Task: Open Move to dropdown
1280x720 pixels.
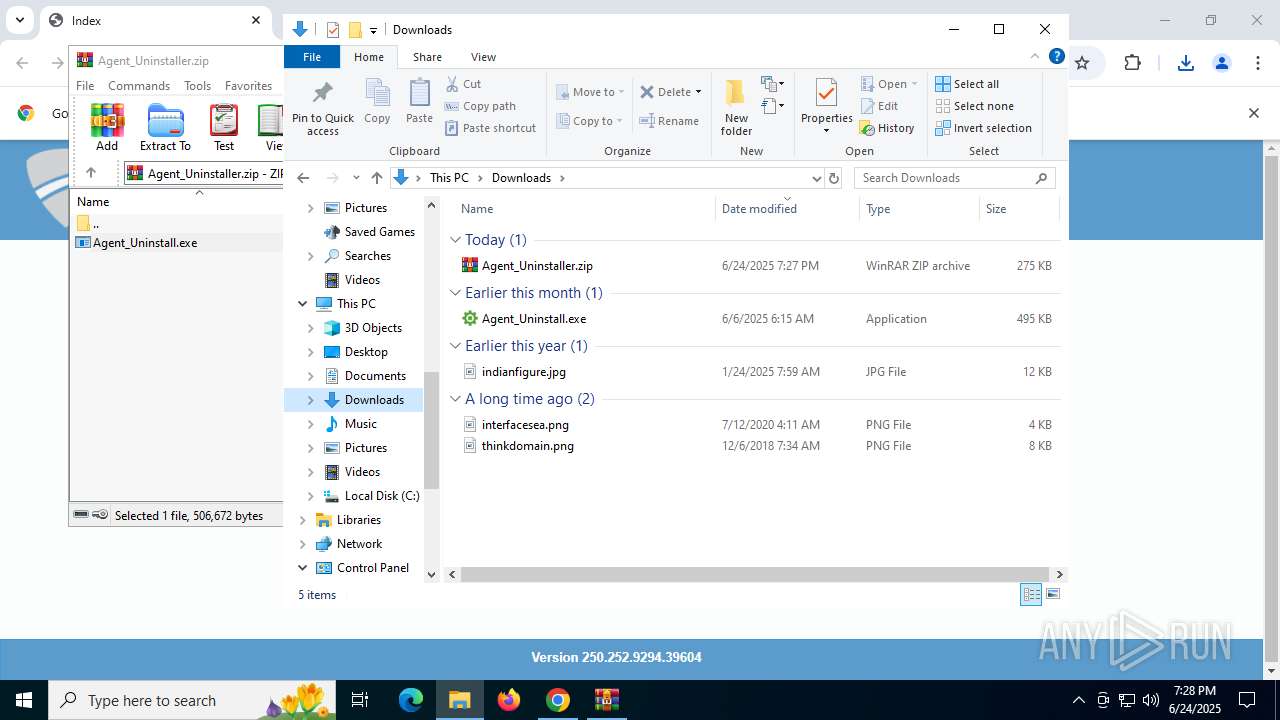Action: click(x=590, y=92)
